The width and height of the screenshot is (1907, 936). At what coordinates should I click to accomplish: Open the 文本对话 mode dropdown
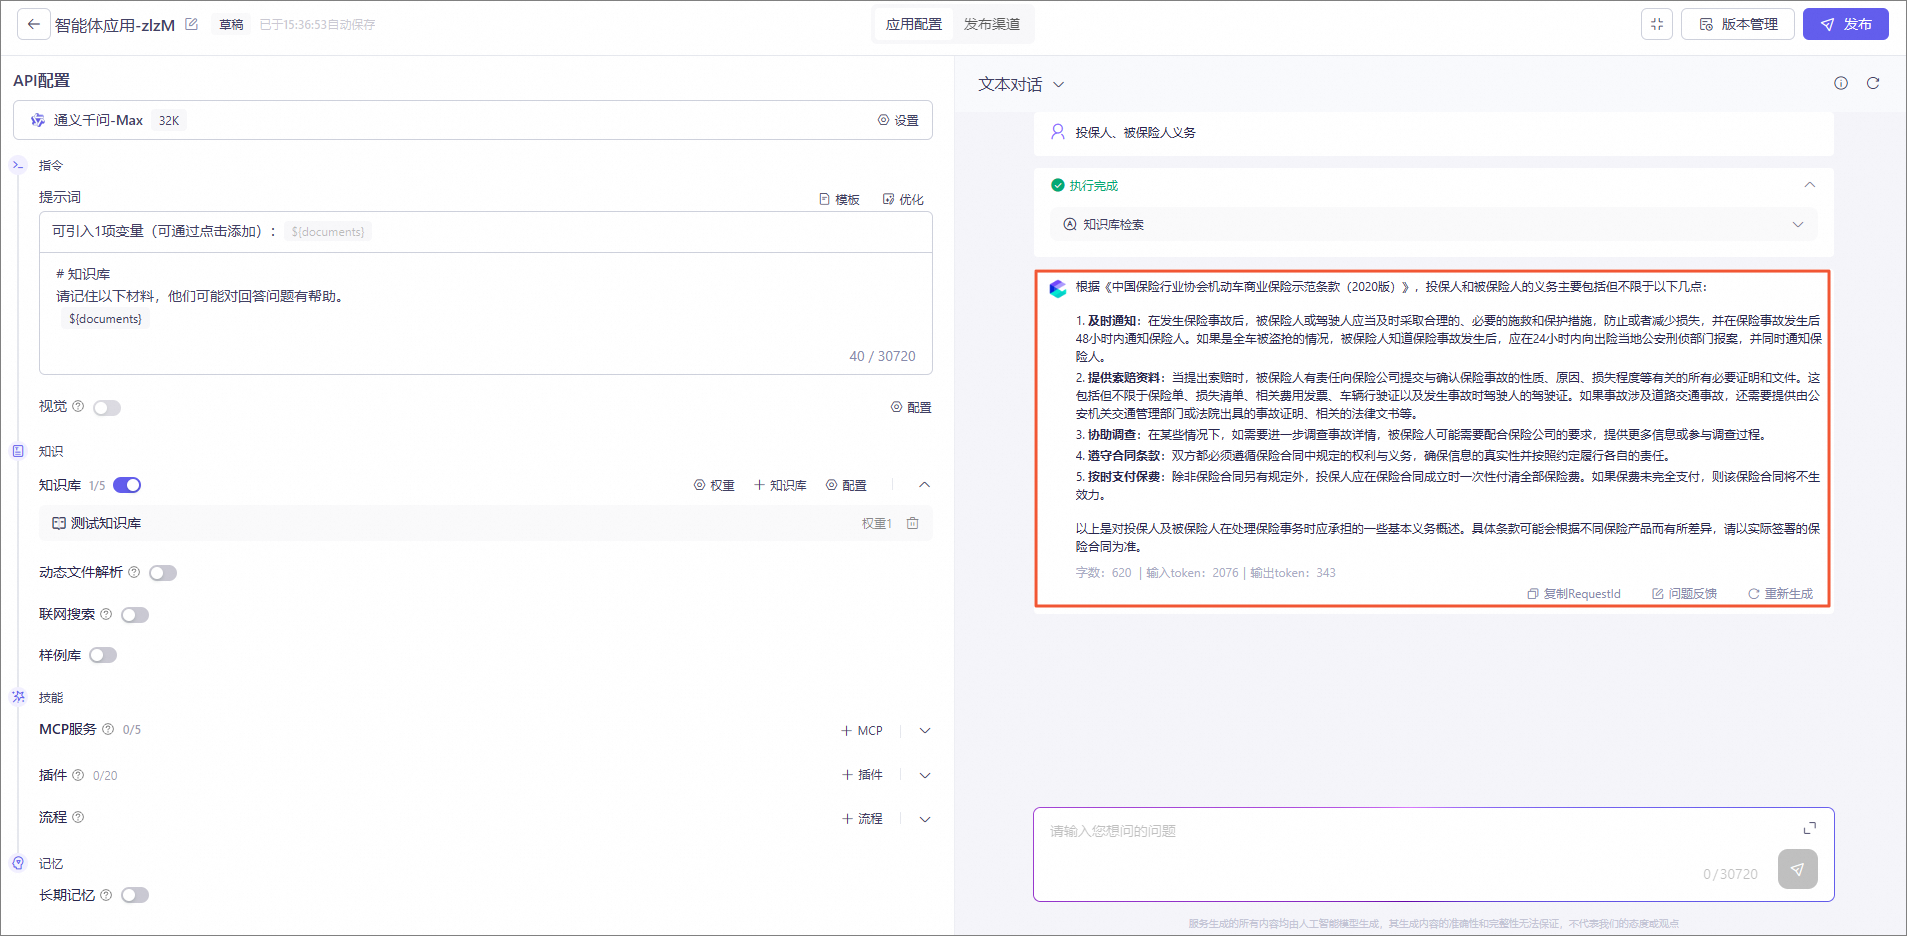click(x=1021, y=84)
